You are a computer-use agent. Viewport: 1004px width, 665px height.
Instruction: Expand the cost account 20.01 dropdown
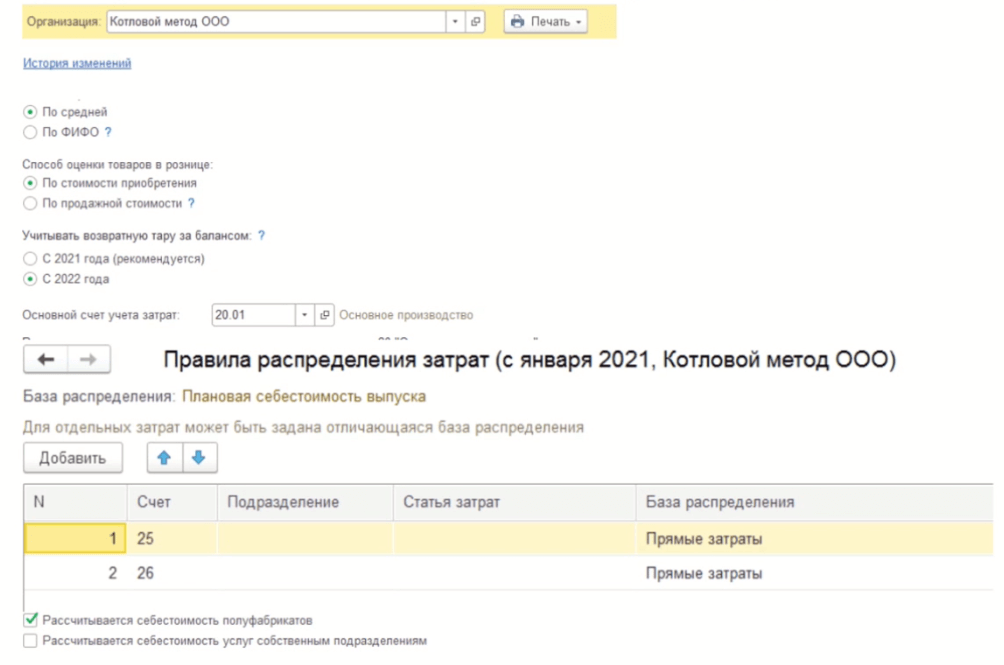pos(304,315)
